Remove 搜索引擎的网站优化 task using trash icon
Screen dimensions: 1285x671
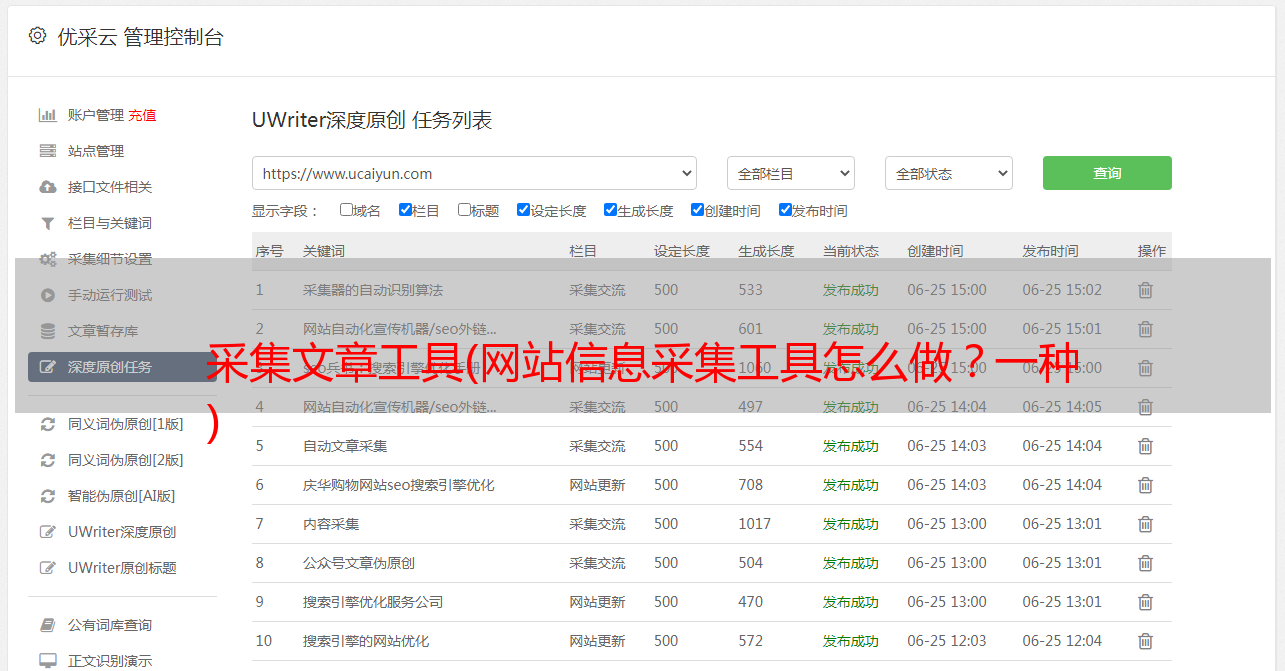click(1146, 641)
